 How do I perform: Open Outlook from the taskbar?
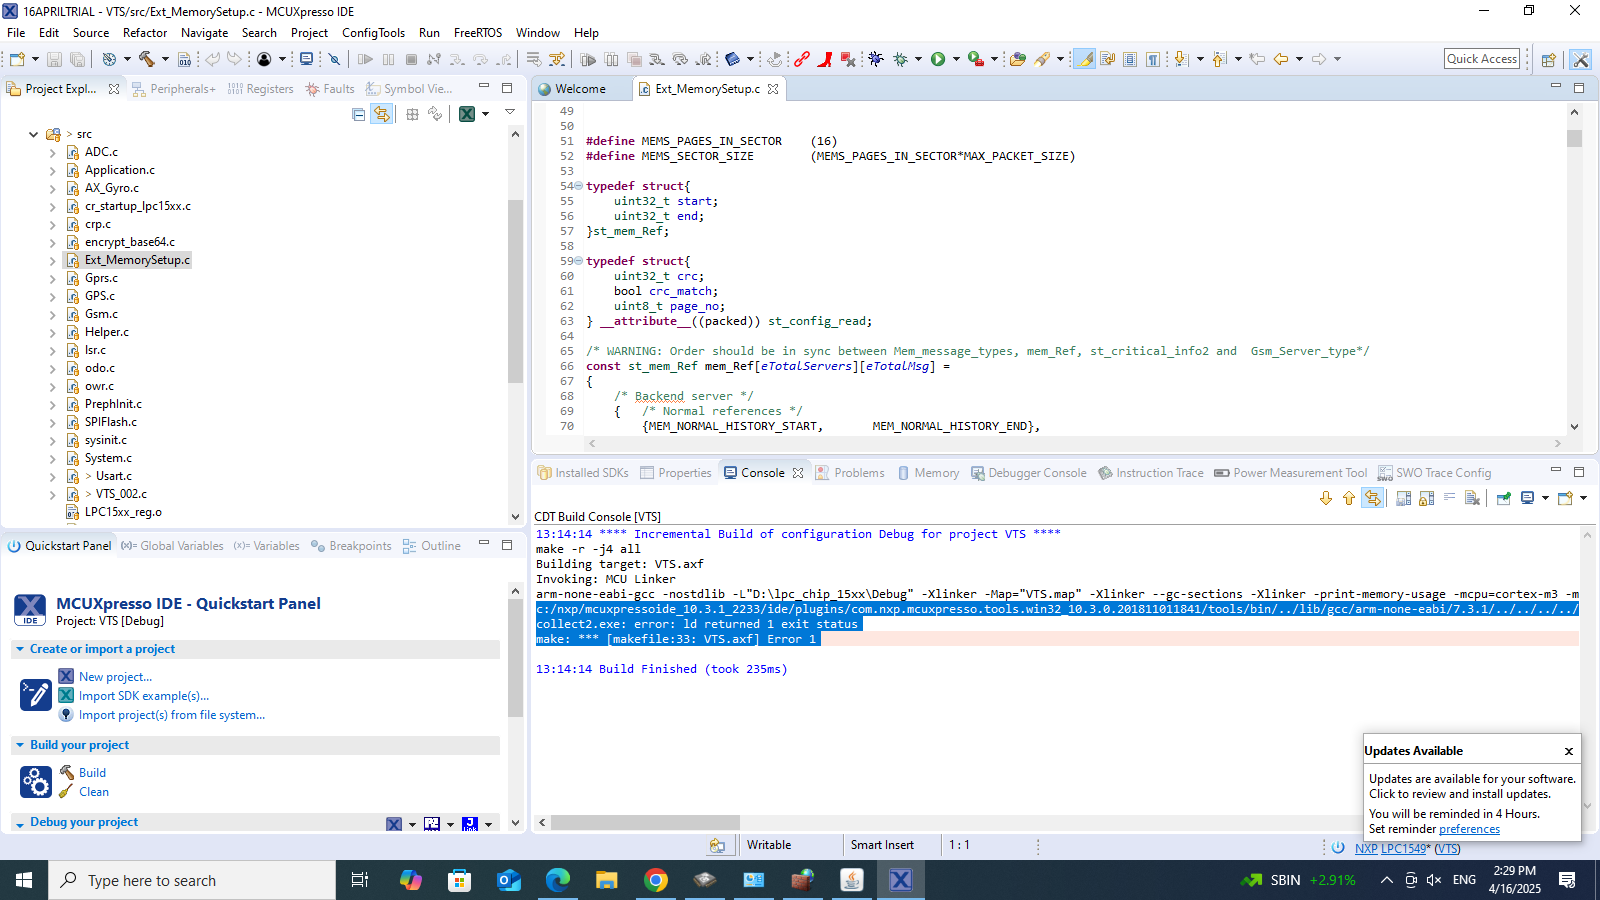pos(509,880)
